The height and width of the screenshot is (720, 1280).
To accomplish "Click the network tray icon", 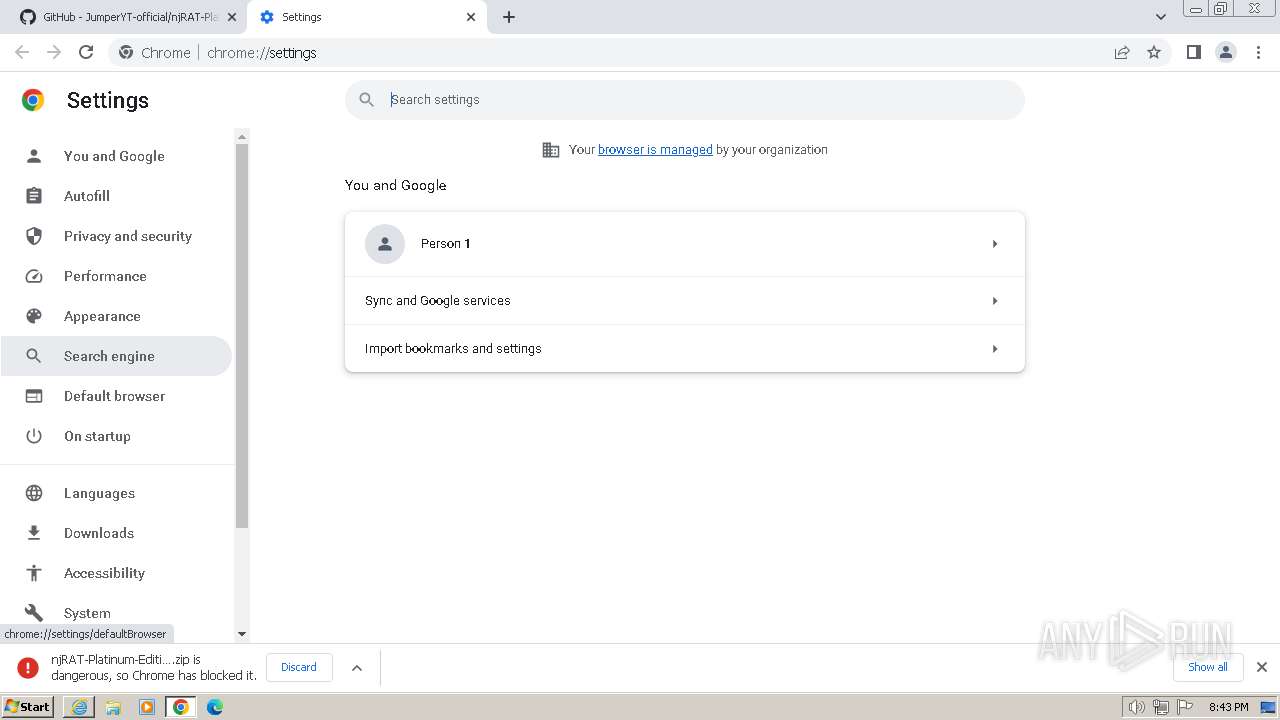I will click(x=1160, y=707).
